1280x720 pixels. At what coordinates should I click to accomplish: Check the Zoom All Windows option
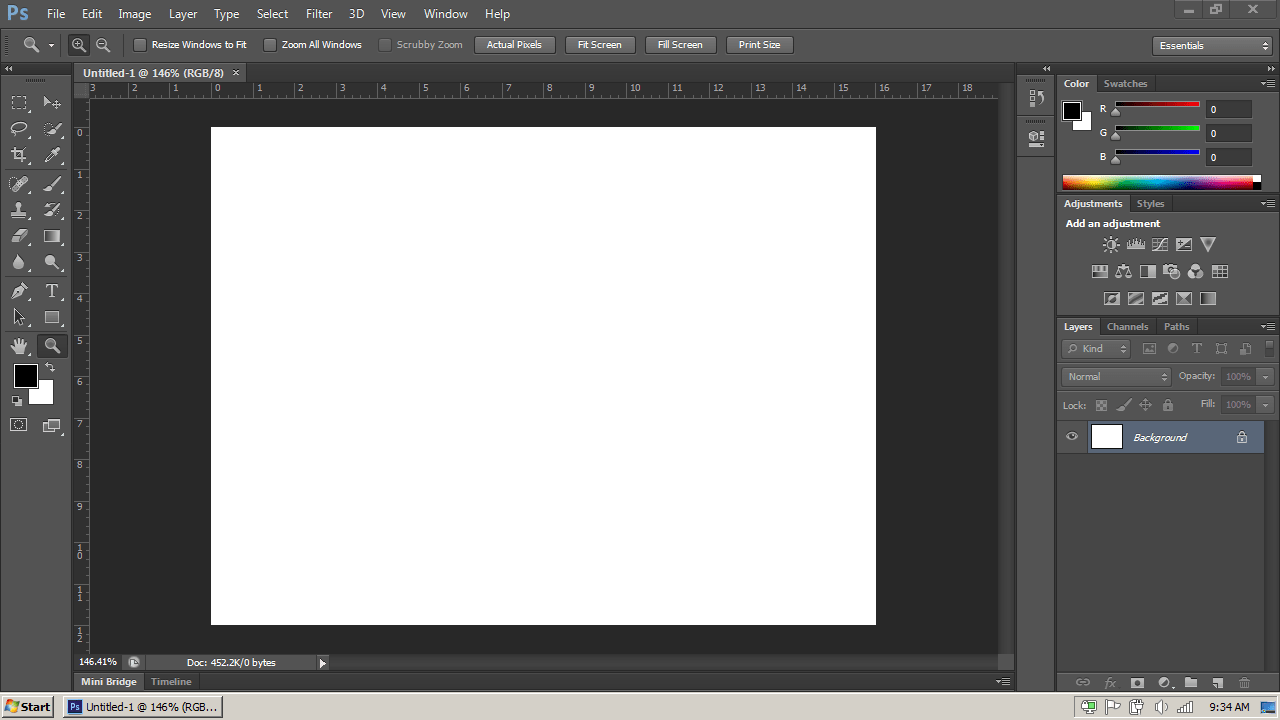pos(270,44)
